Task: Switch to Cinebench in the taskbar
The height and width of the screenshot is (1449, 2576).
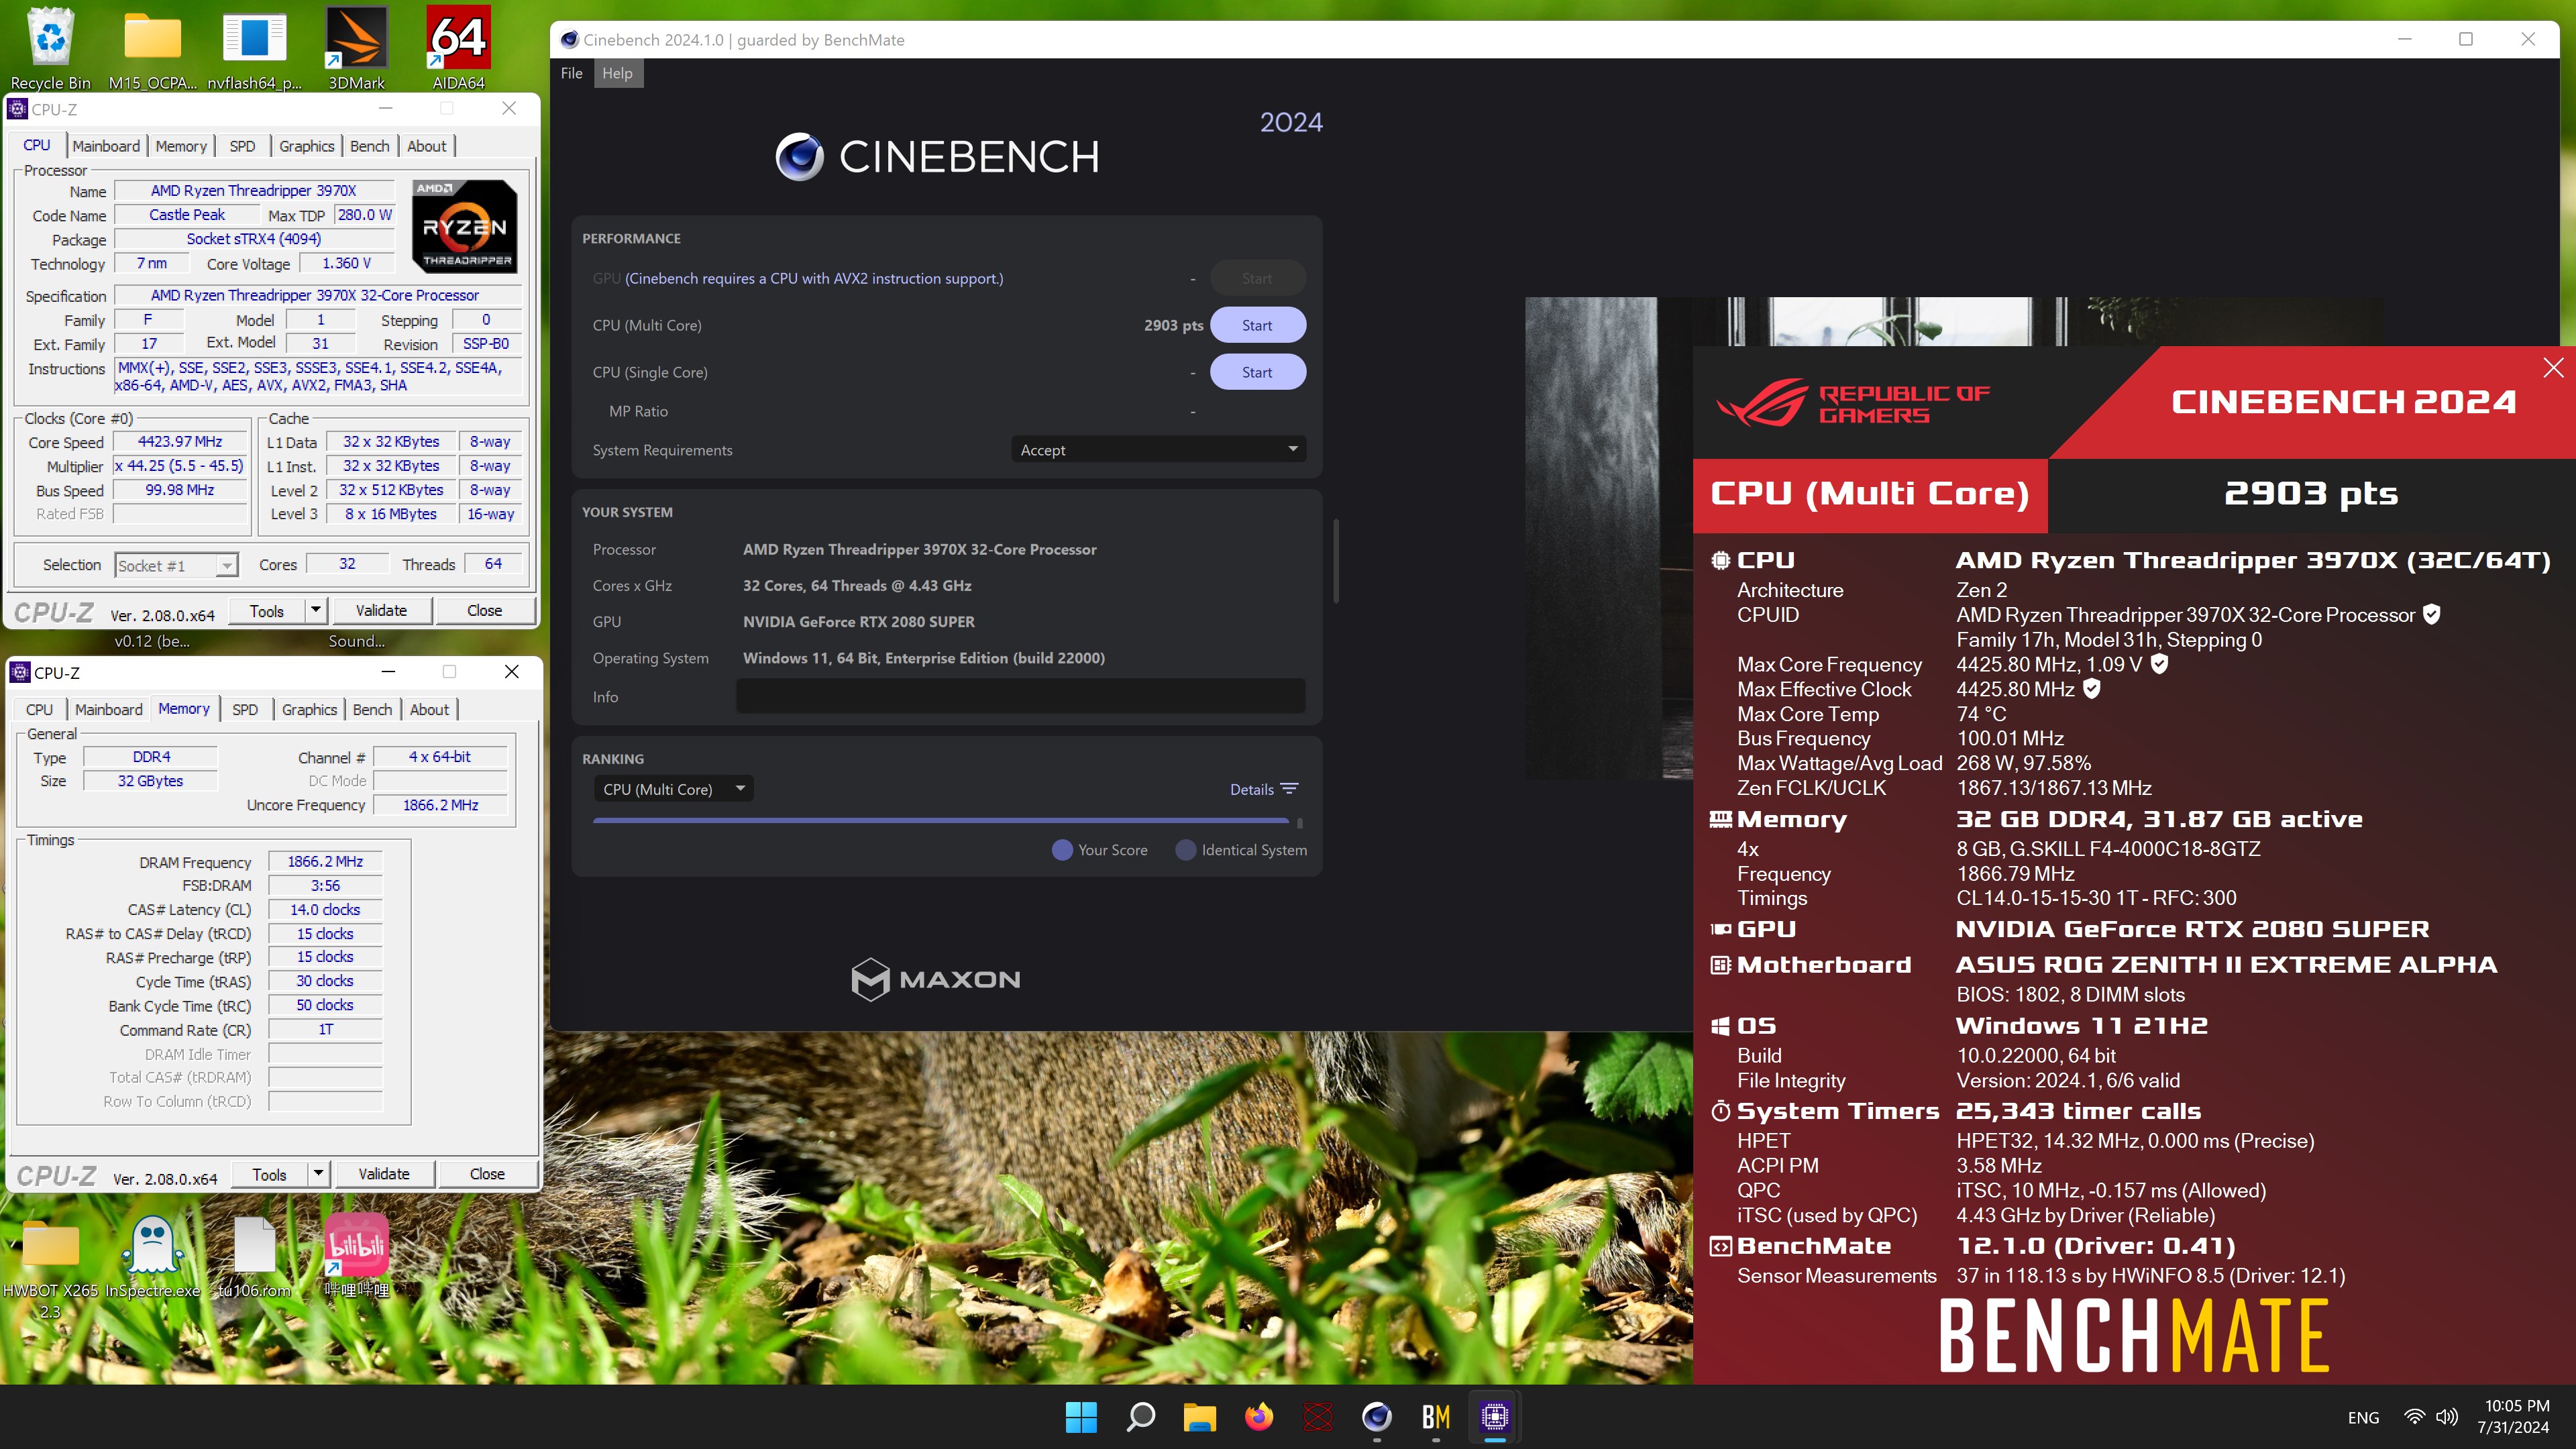Action: point(1377,1417)
